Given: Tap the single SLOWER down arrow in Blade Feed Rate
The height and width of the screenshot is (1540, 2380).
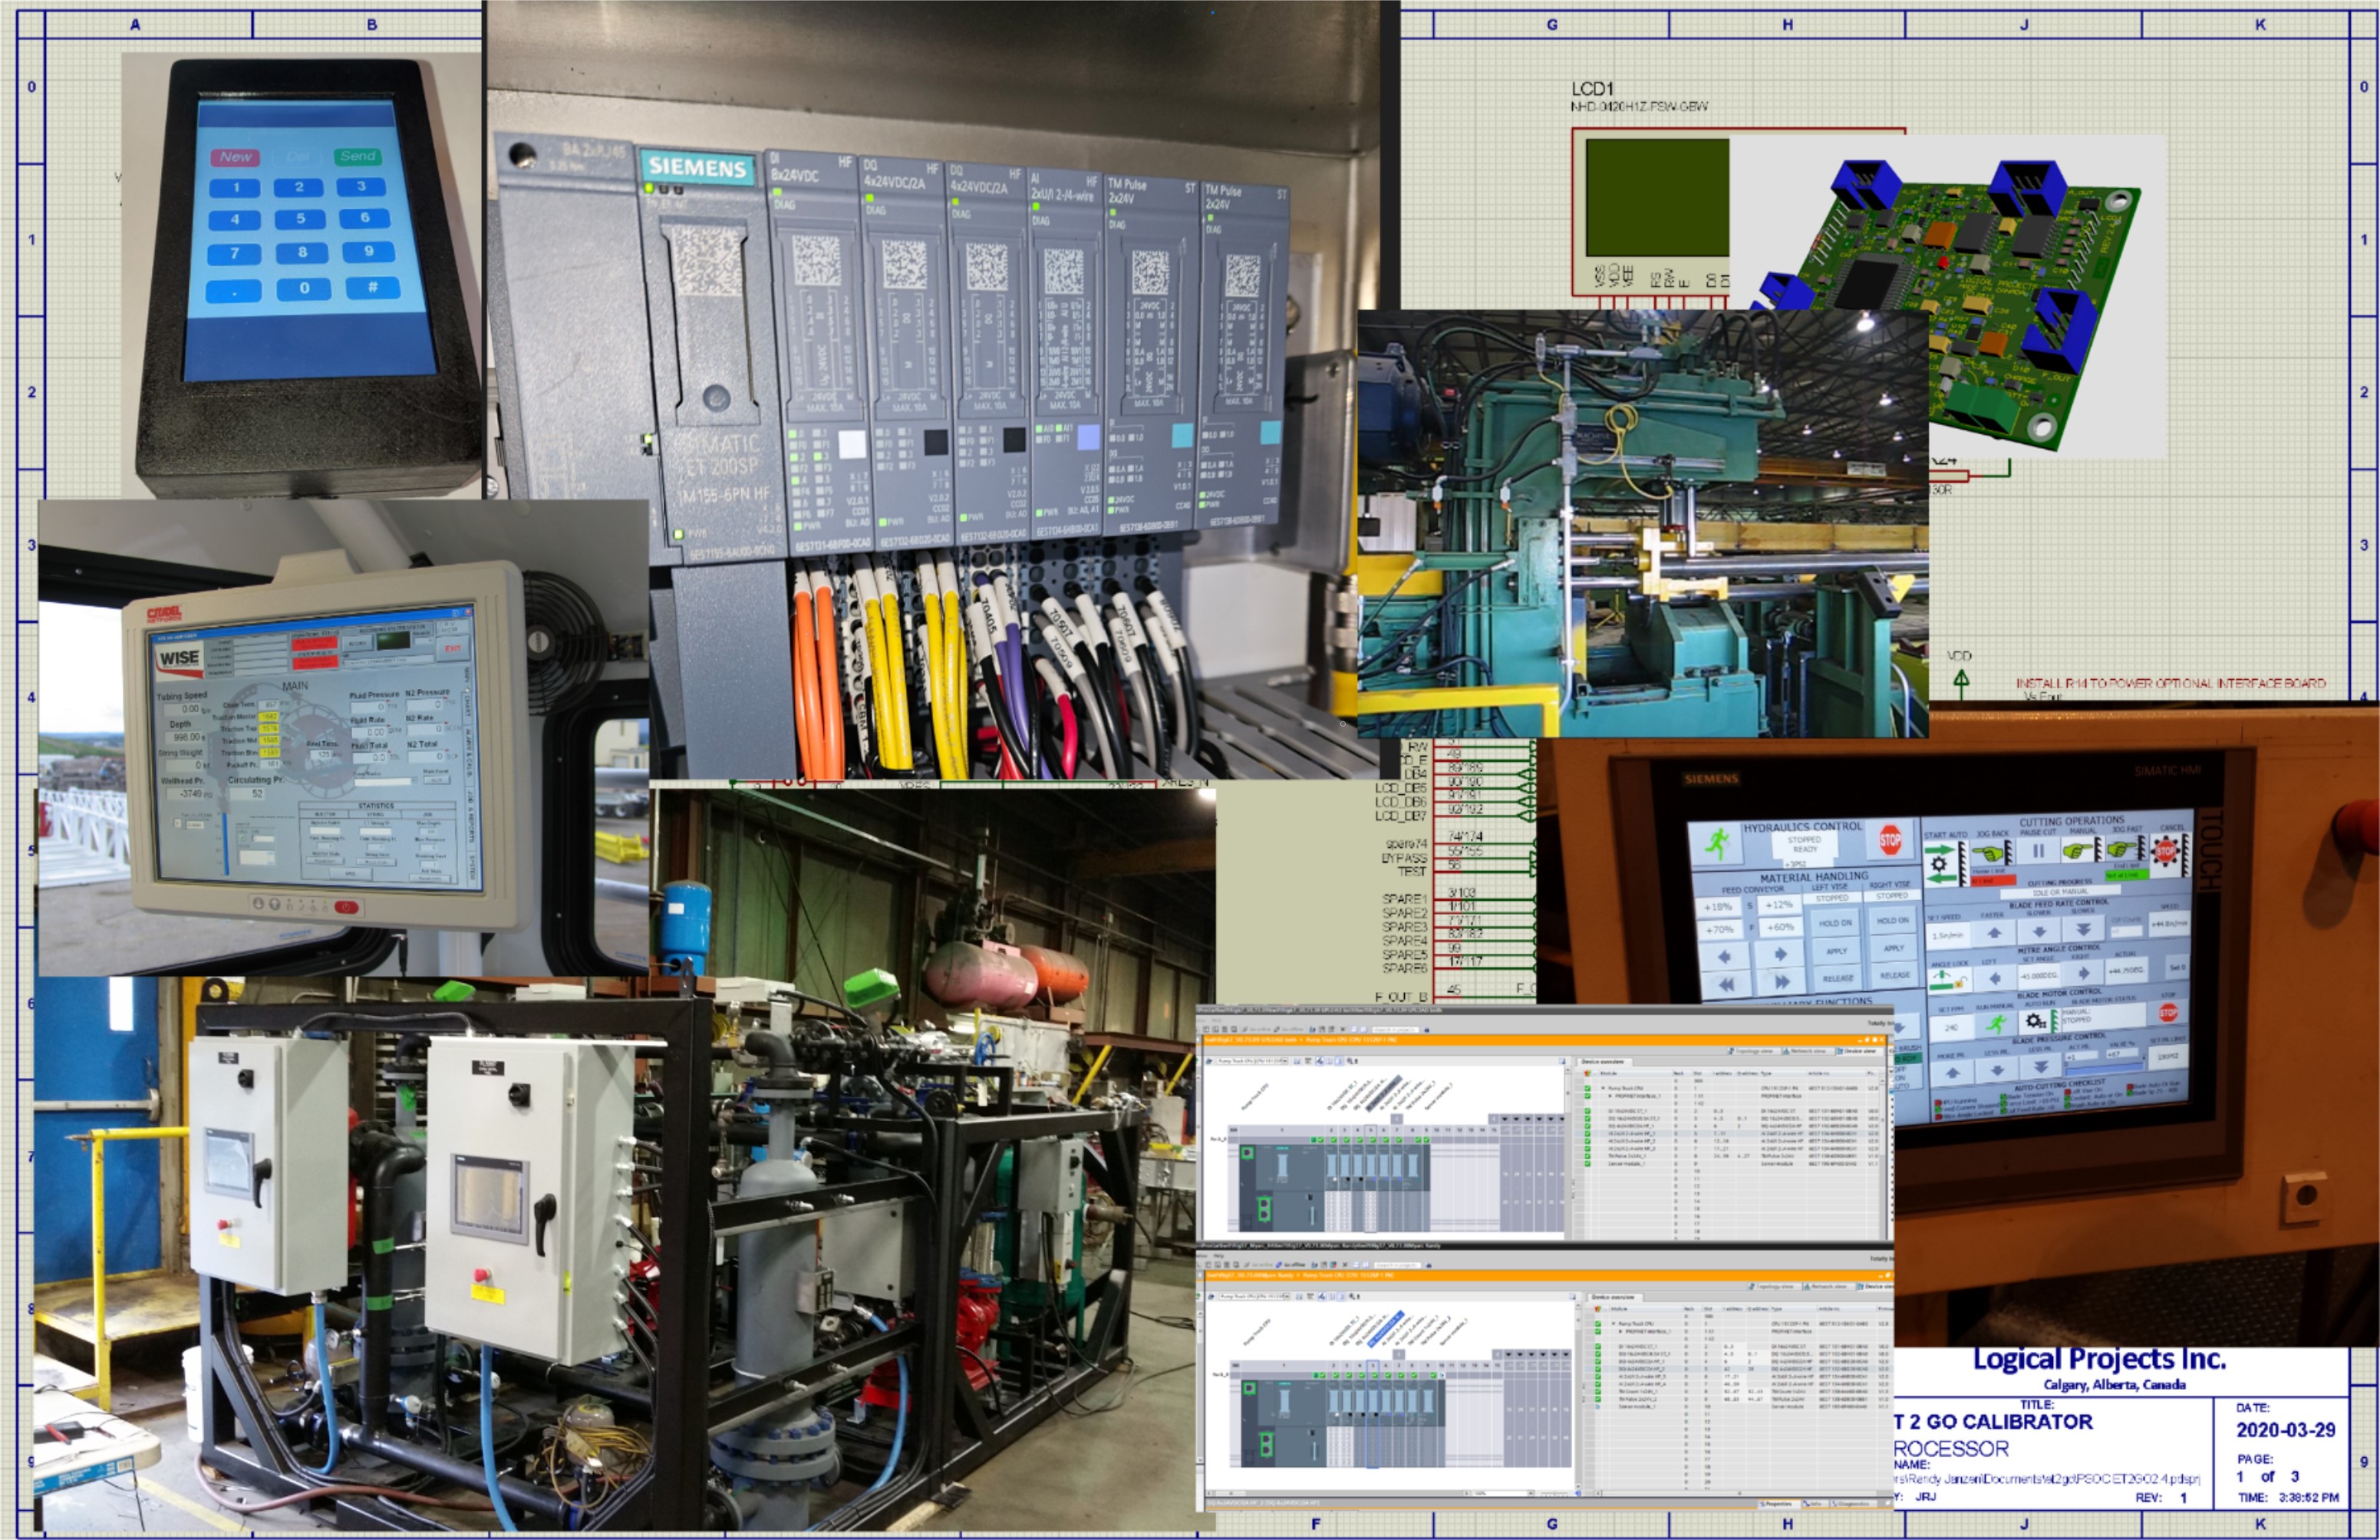Looking at the screenshot, I should [x=2040, y=932].
